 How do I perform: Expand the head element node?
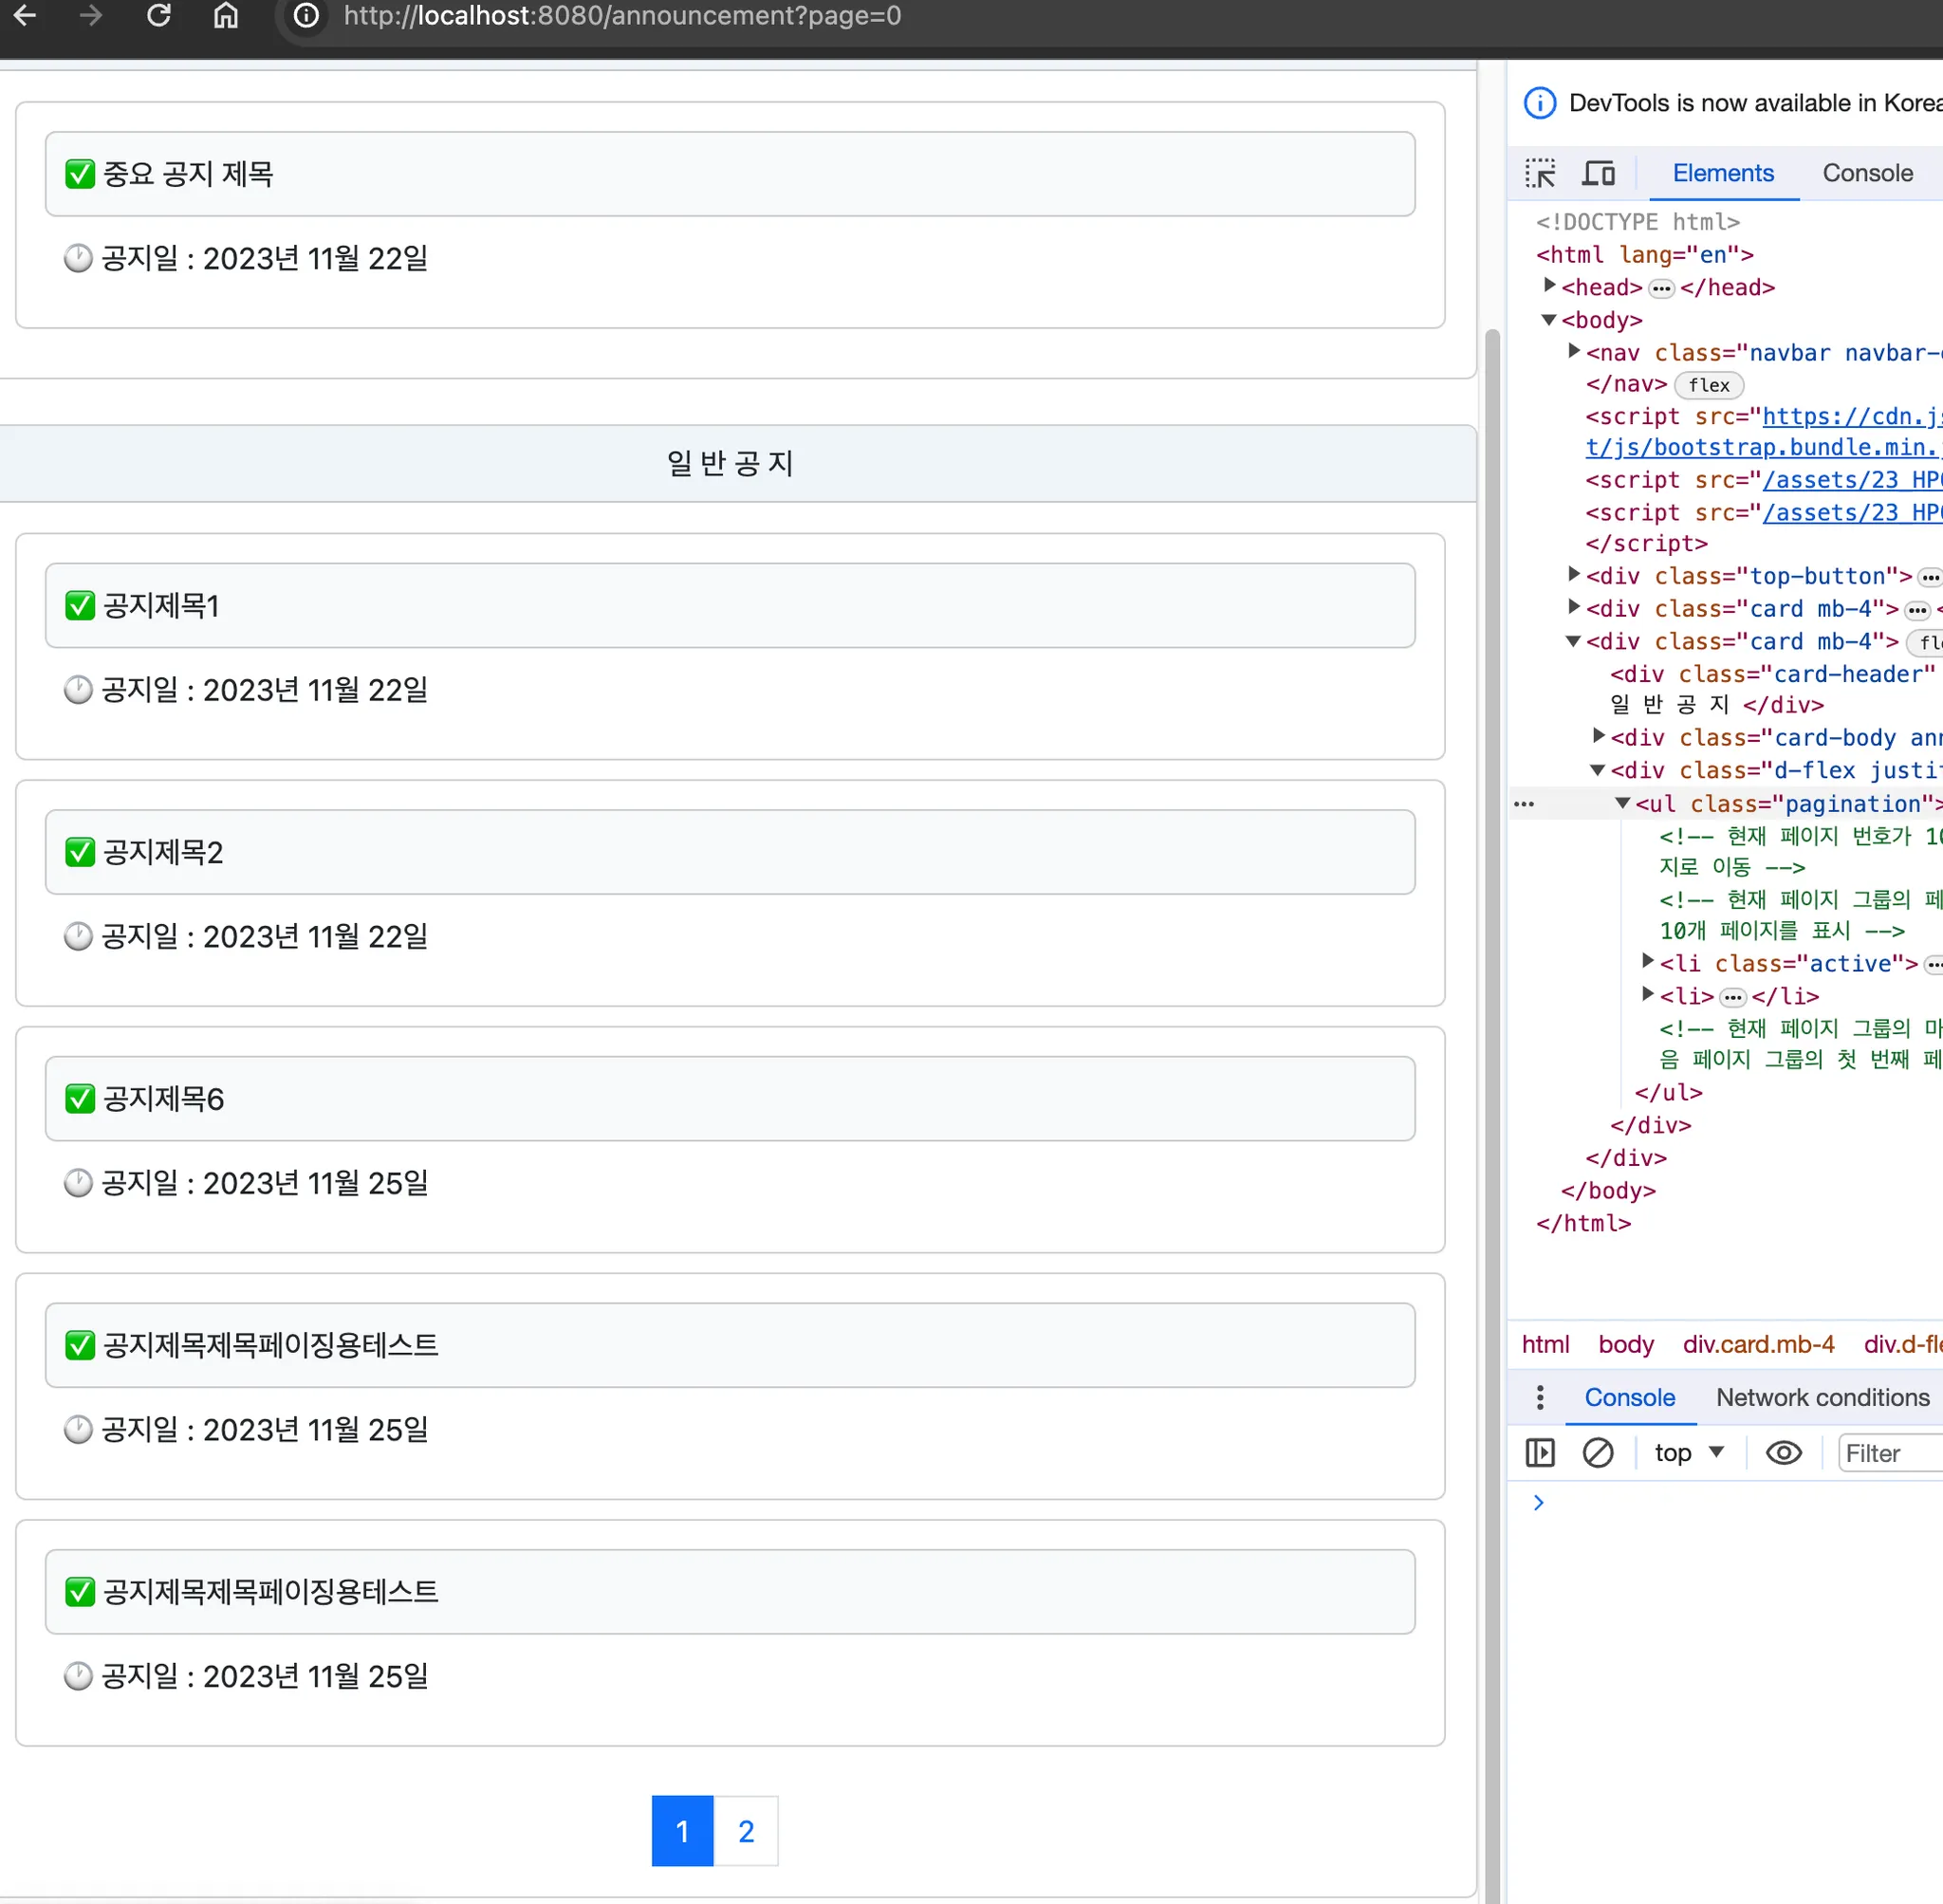coord(1550,287)
